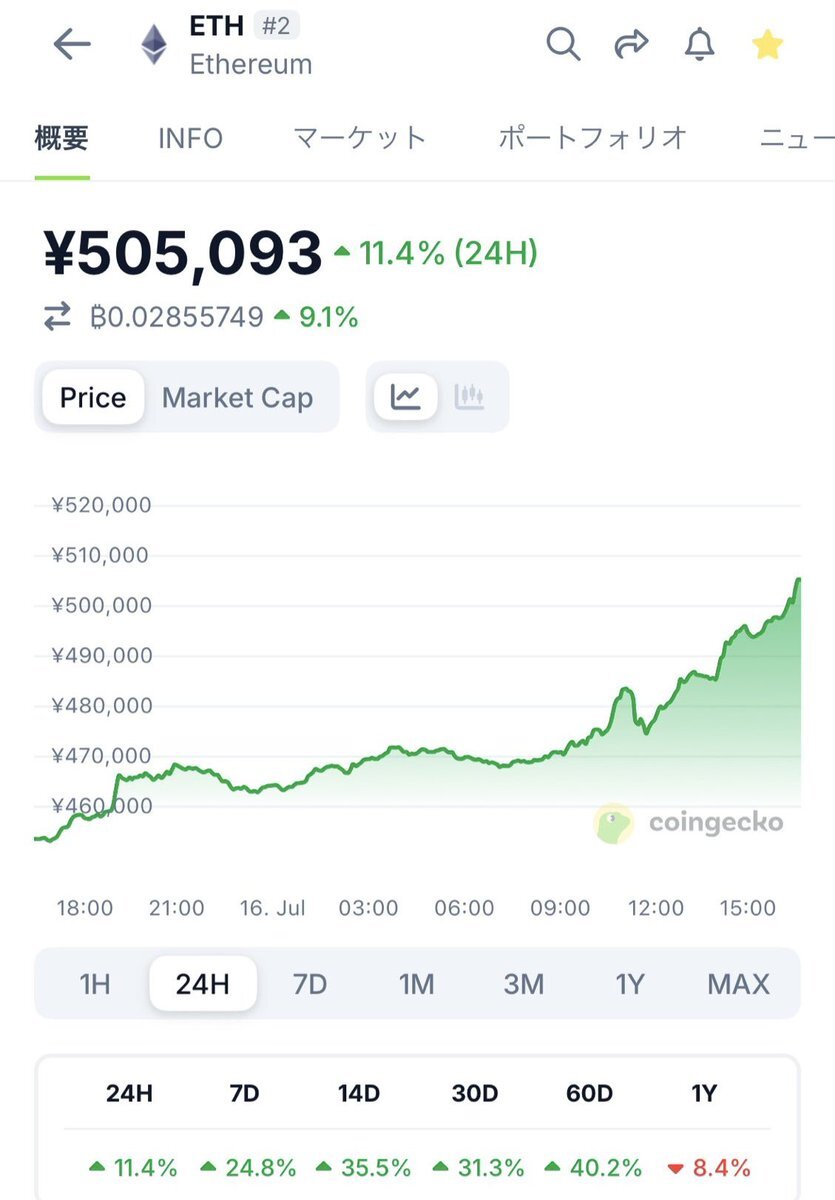Screen dimensions: 835x1200
Task: Open the マーケット tab
Action: point(360,138)
